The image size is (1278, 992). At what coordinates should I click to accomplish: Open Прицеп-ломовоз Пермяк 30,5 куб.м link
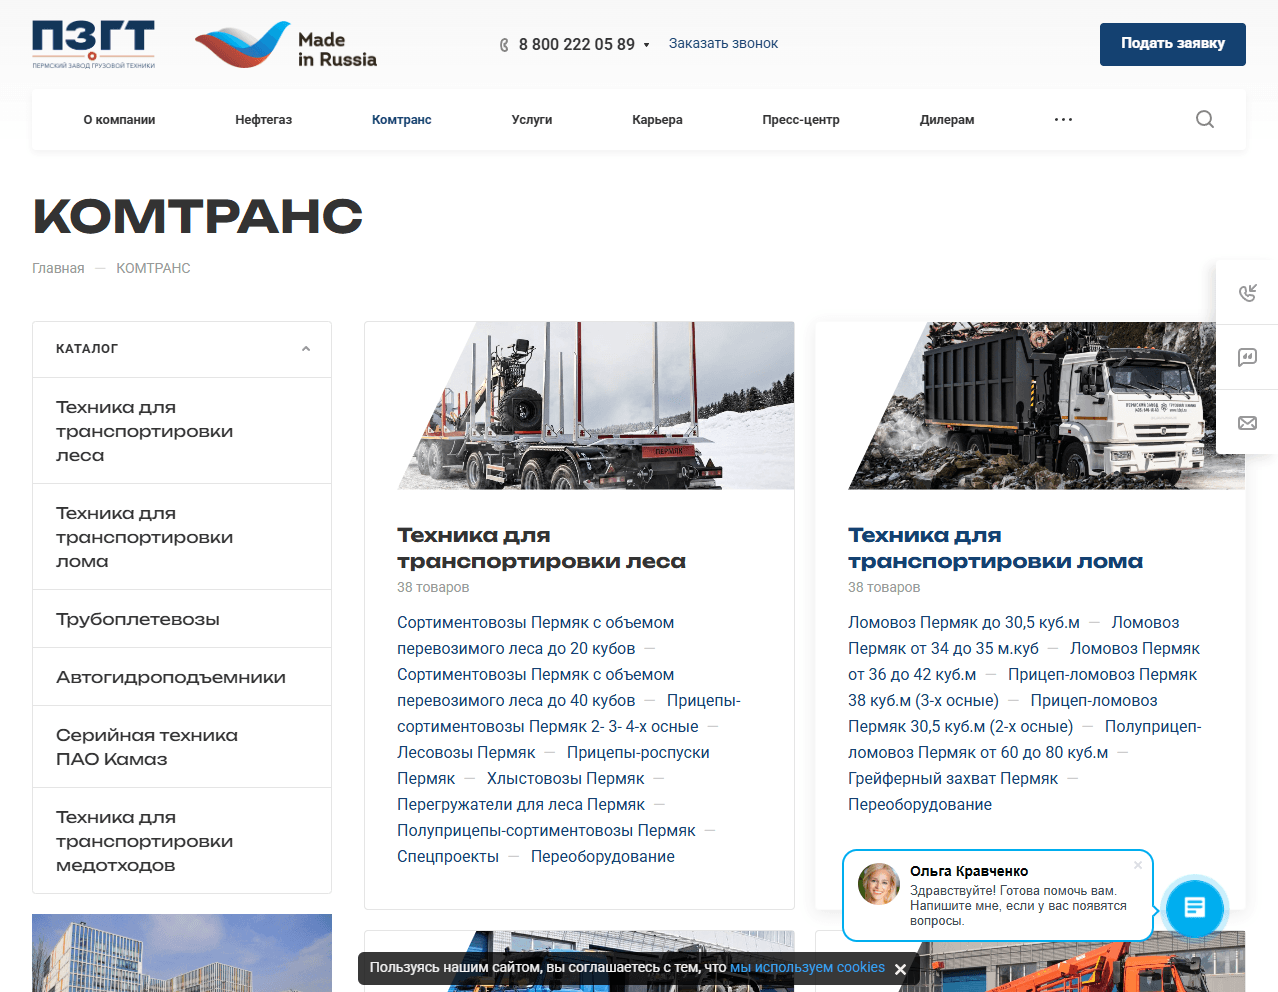click(x=1003, y=713)
